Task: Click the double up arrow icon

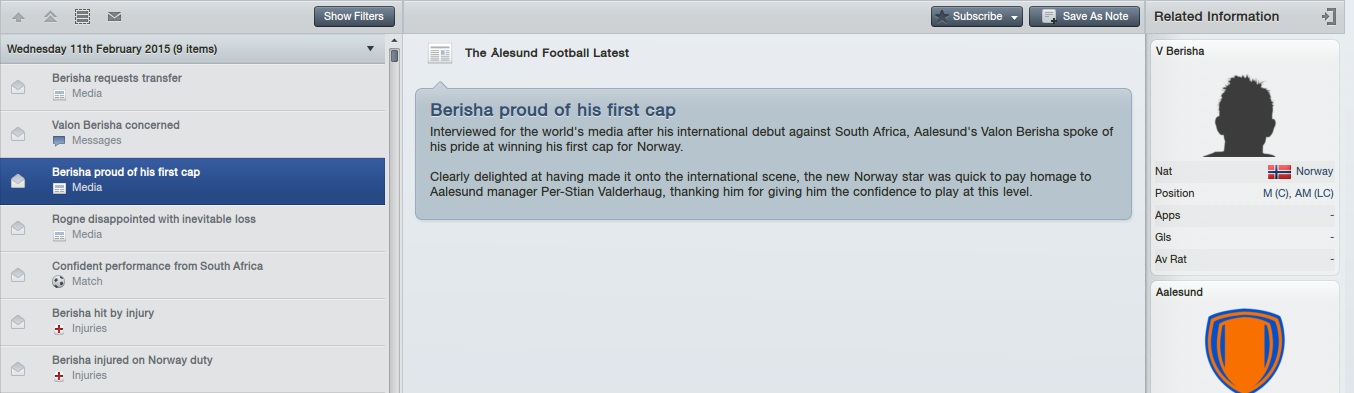Action: click(50, 17)
